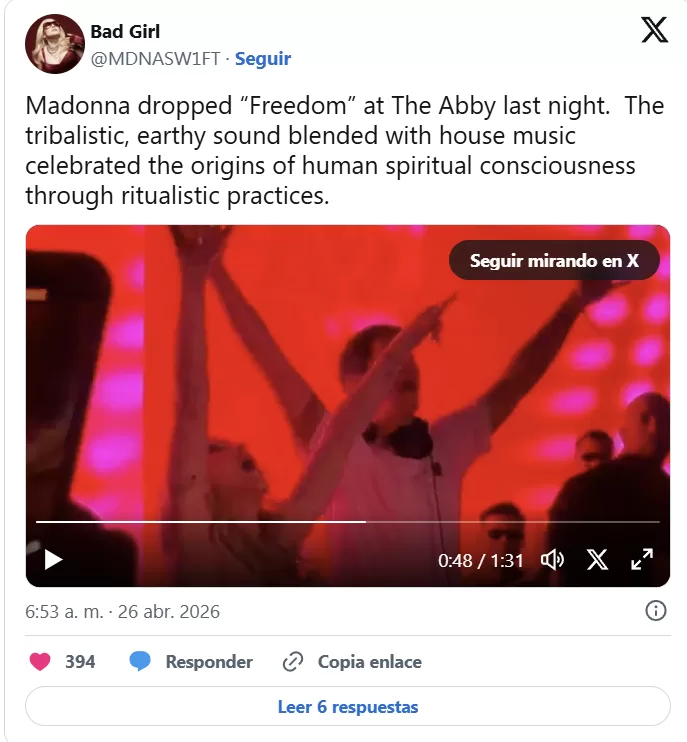Click the X logo at top right
Viewport: 687px width, 742px height.
[x=654, y=30]
